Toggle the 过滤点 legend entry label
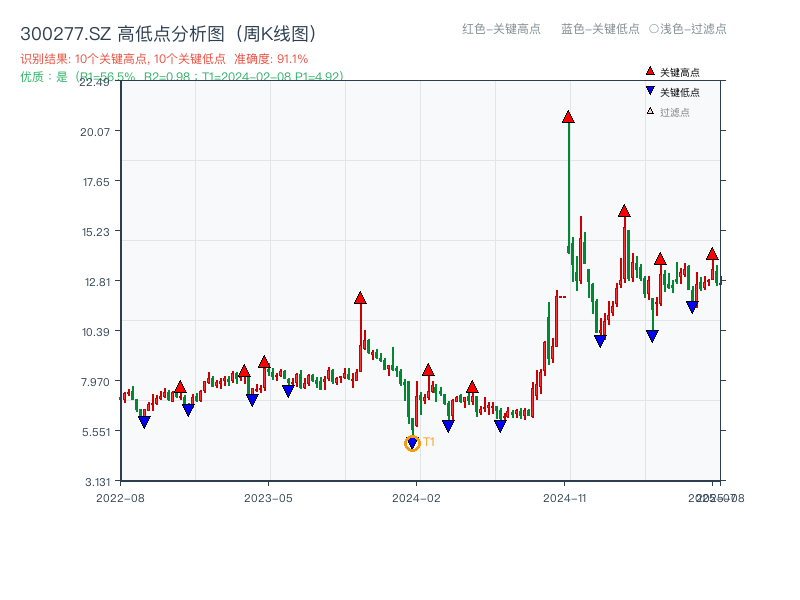Image resolution: width=800 pixels, height=600 pixels. [674, 112]
